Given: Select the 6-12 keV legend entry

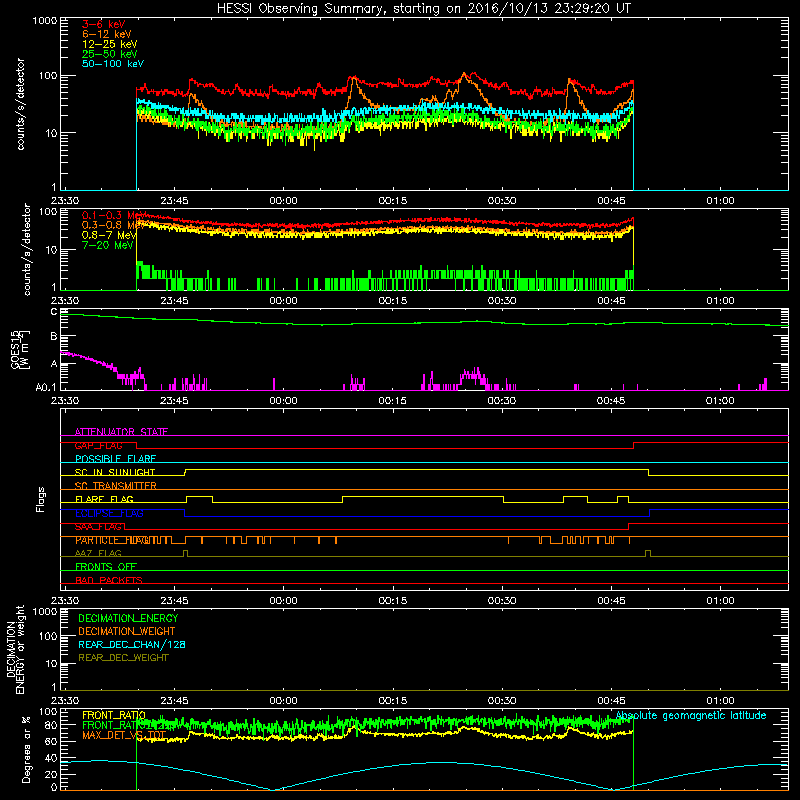Looking at the screenshot, I should coord(107,34).
